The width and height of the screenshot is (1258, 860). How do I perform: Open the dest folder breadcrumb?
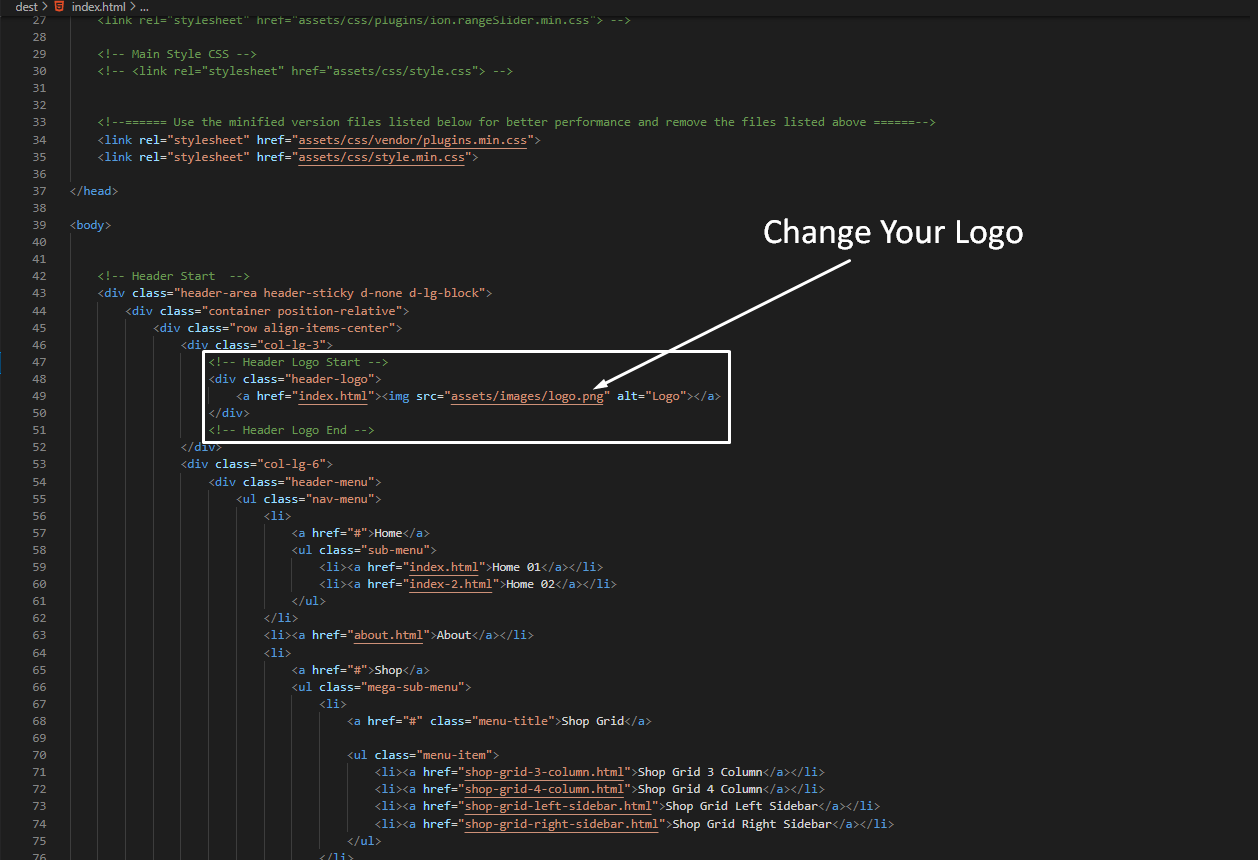(26, 7)
